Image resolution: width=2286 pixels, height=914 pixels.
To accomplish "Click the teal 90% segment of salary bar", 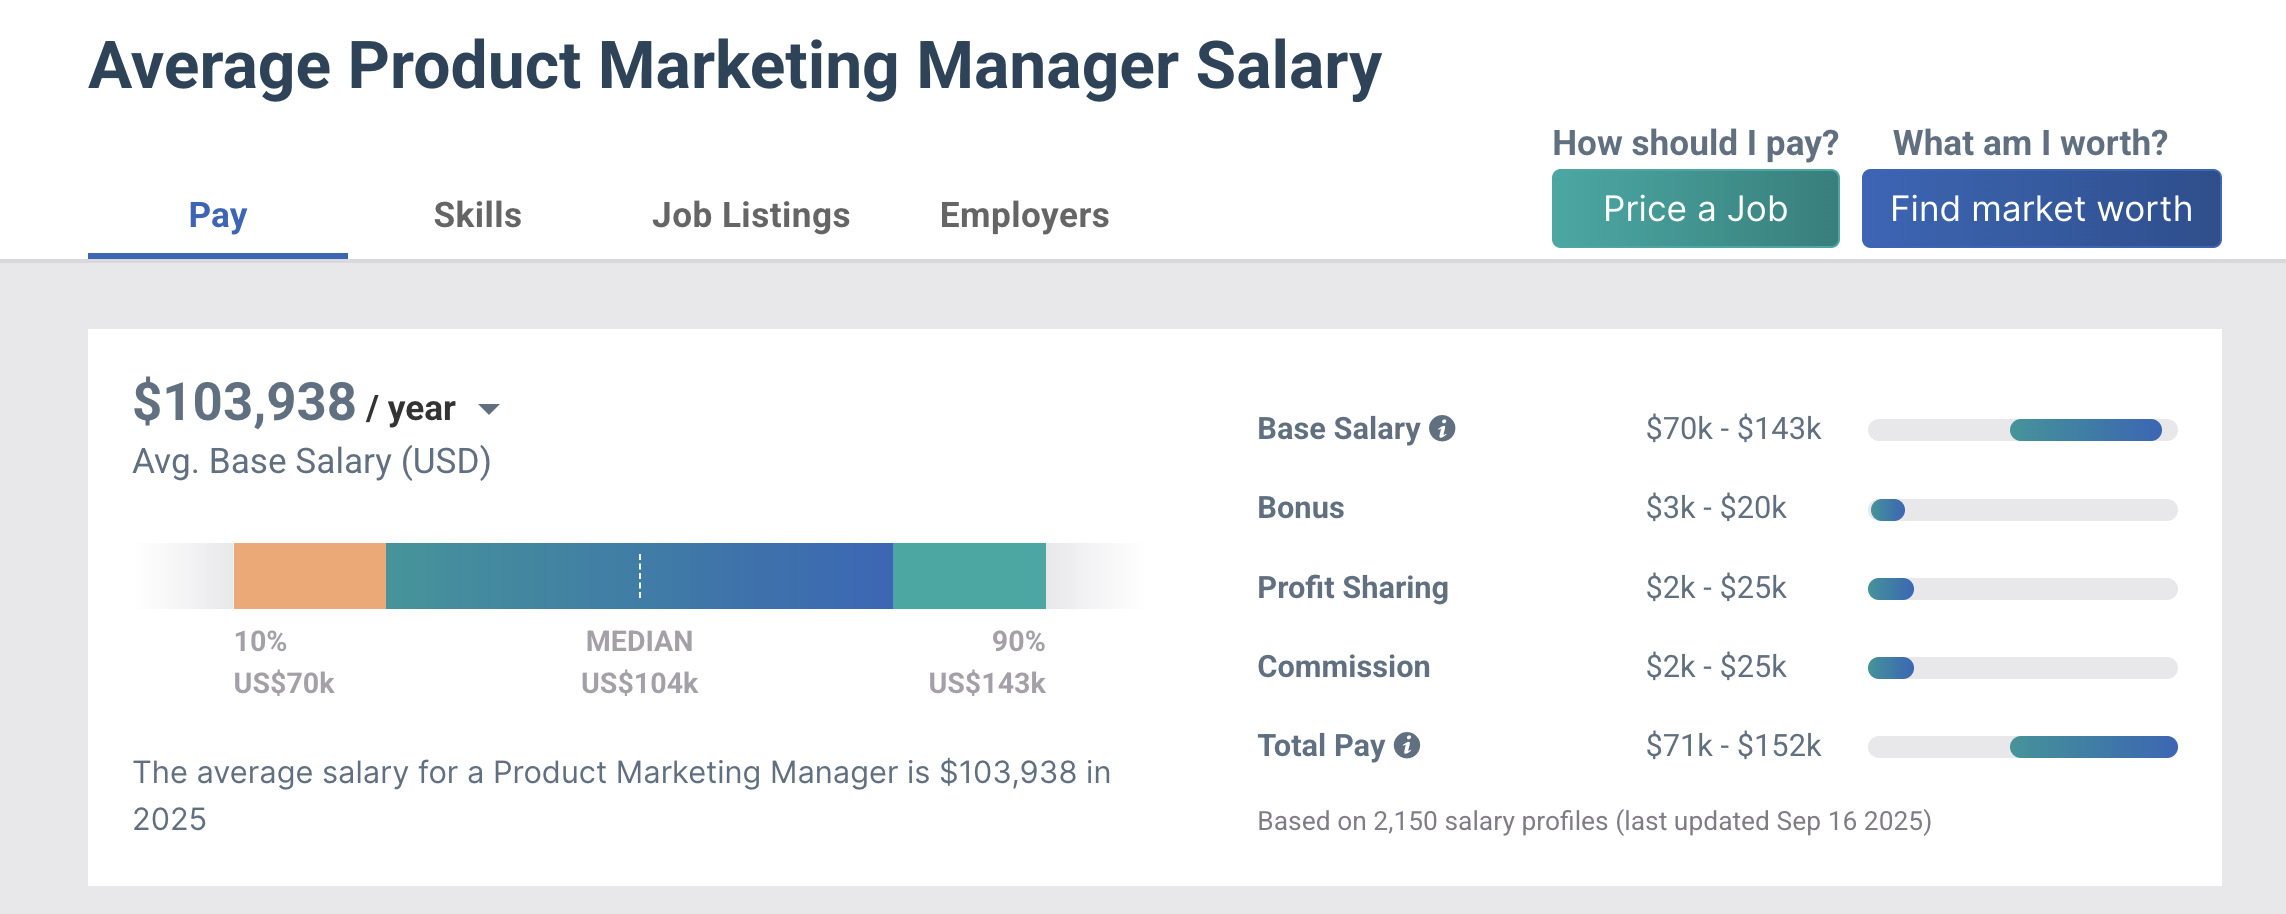I will click(x=968, y=576).
